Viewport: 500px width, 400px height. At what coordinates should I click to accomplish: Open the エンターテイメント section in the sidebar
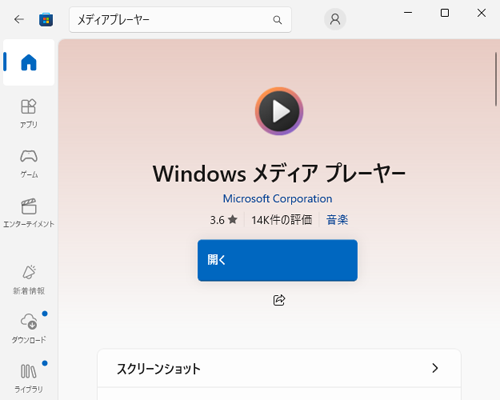tap(29, 213)
